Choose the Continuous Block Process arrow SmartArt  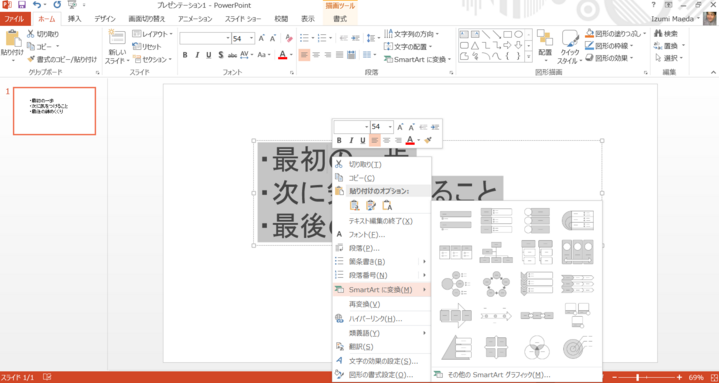pyautogui.click(x=455, y=316)
